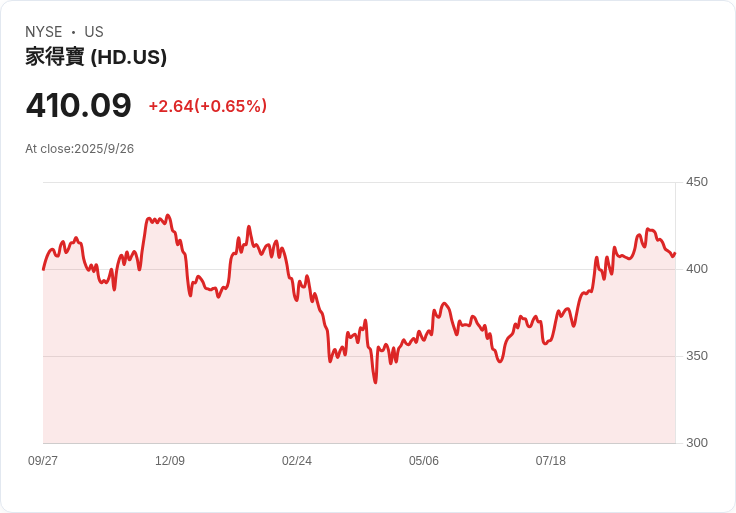Select the 09/27 date on the x-axis
Screen dimensions: 736x513
[43, 461]
